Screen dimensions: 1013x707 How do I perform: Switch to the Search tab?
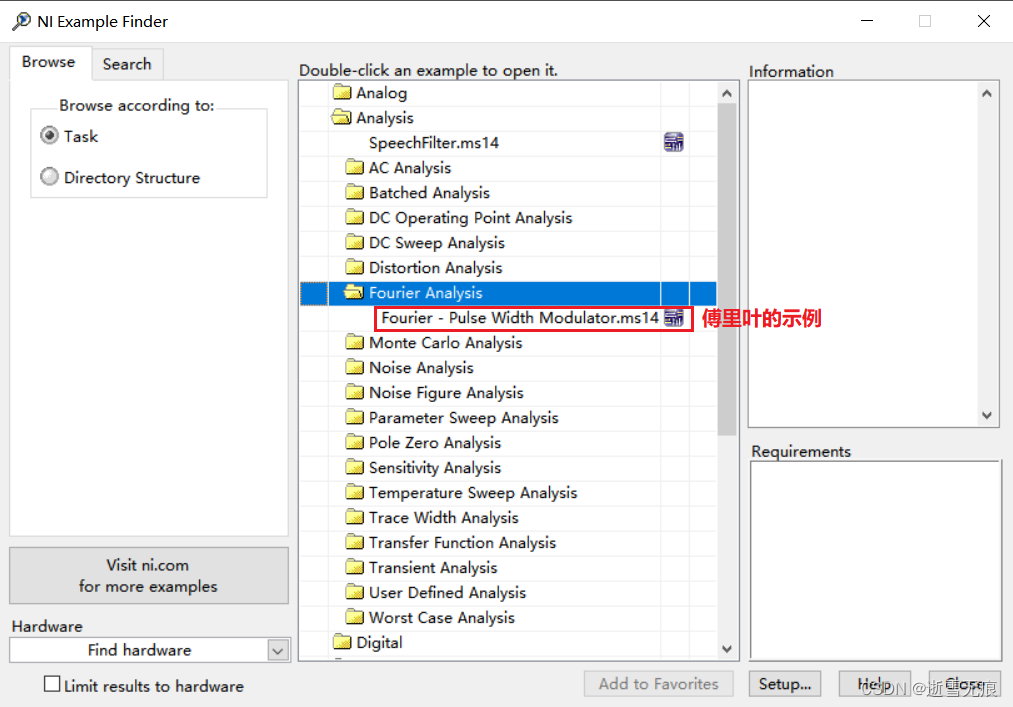127,64
